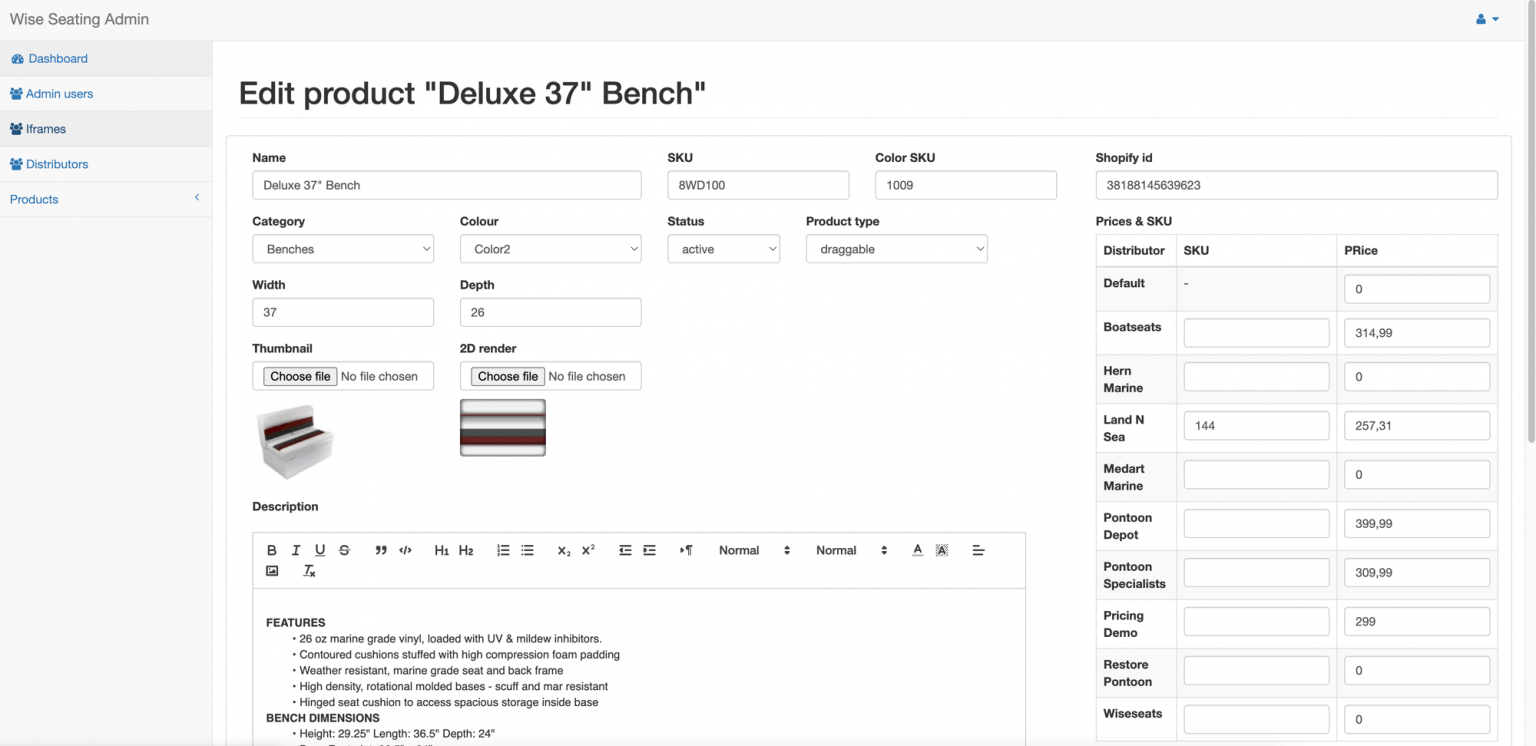The image size is (1536, 746).
Task: Open the Status dropdown set to active
Action: 723,248
